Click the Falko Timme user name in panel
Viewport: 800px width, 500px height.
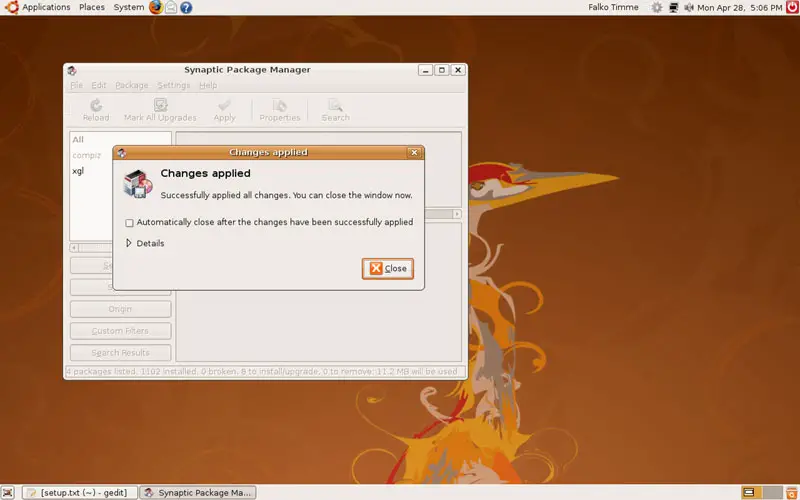tap(613, 7)
